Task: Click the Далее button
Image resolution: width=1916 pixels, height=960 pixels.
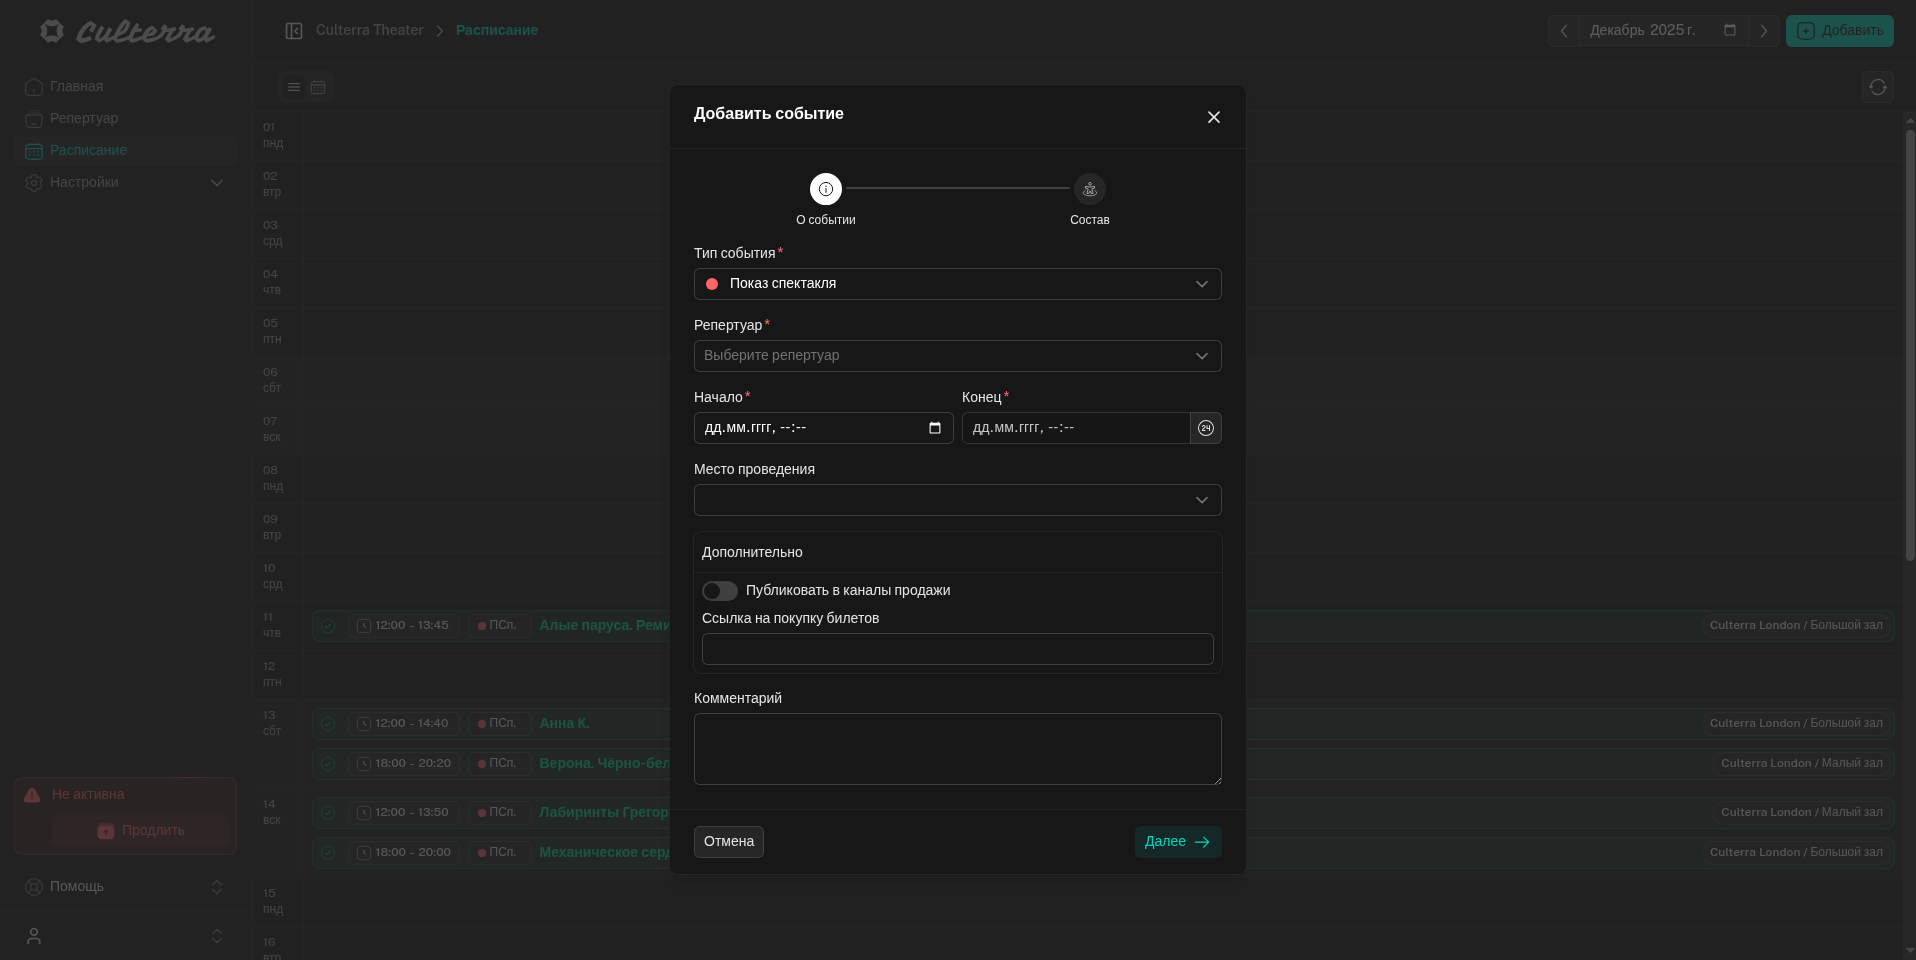Action: 1177,842
